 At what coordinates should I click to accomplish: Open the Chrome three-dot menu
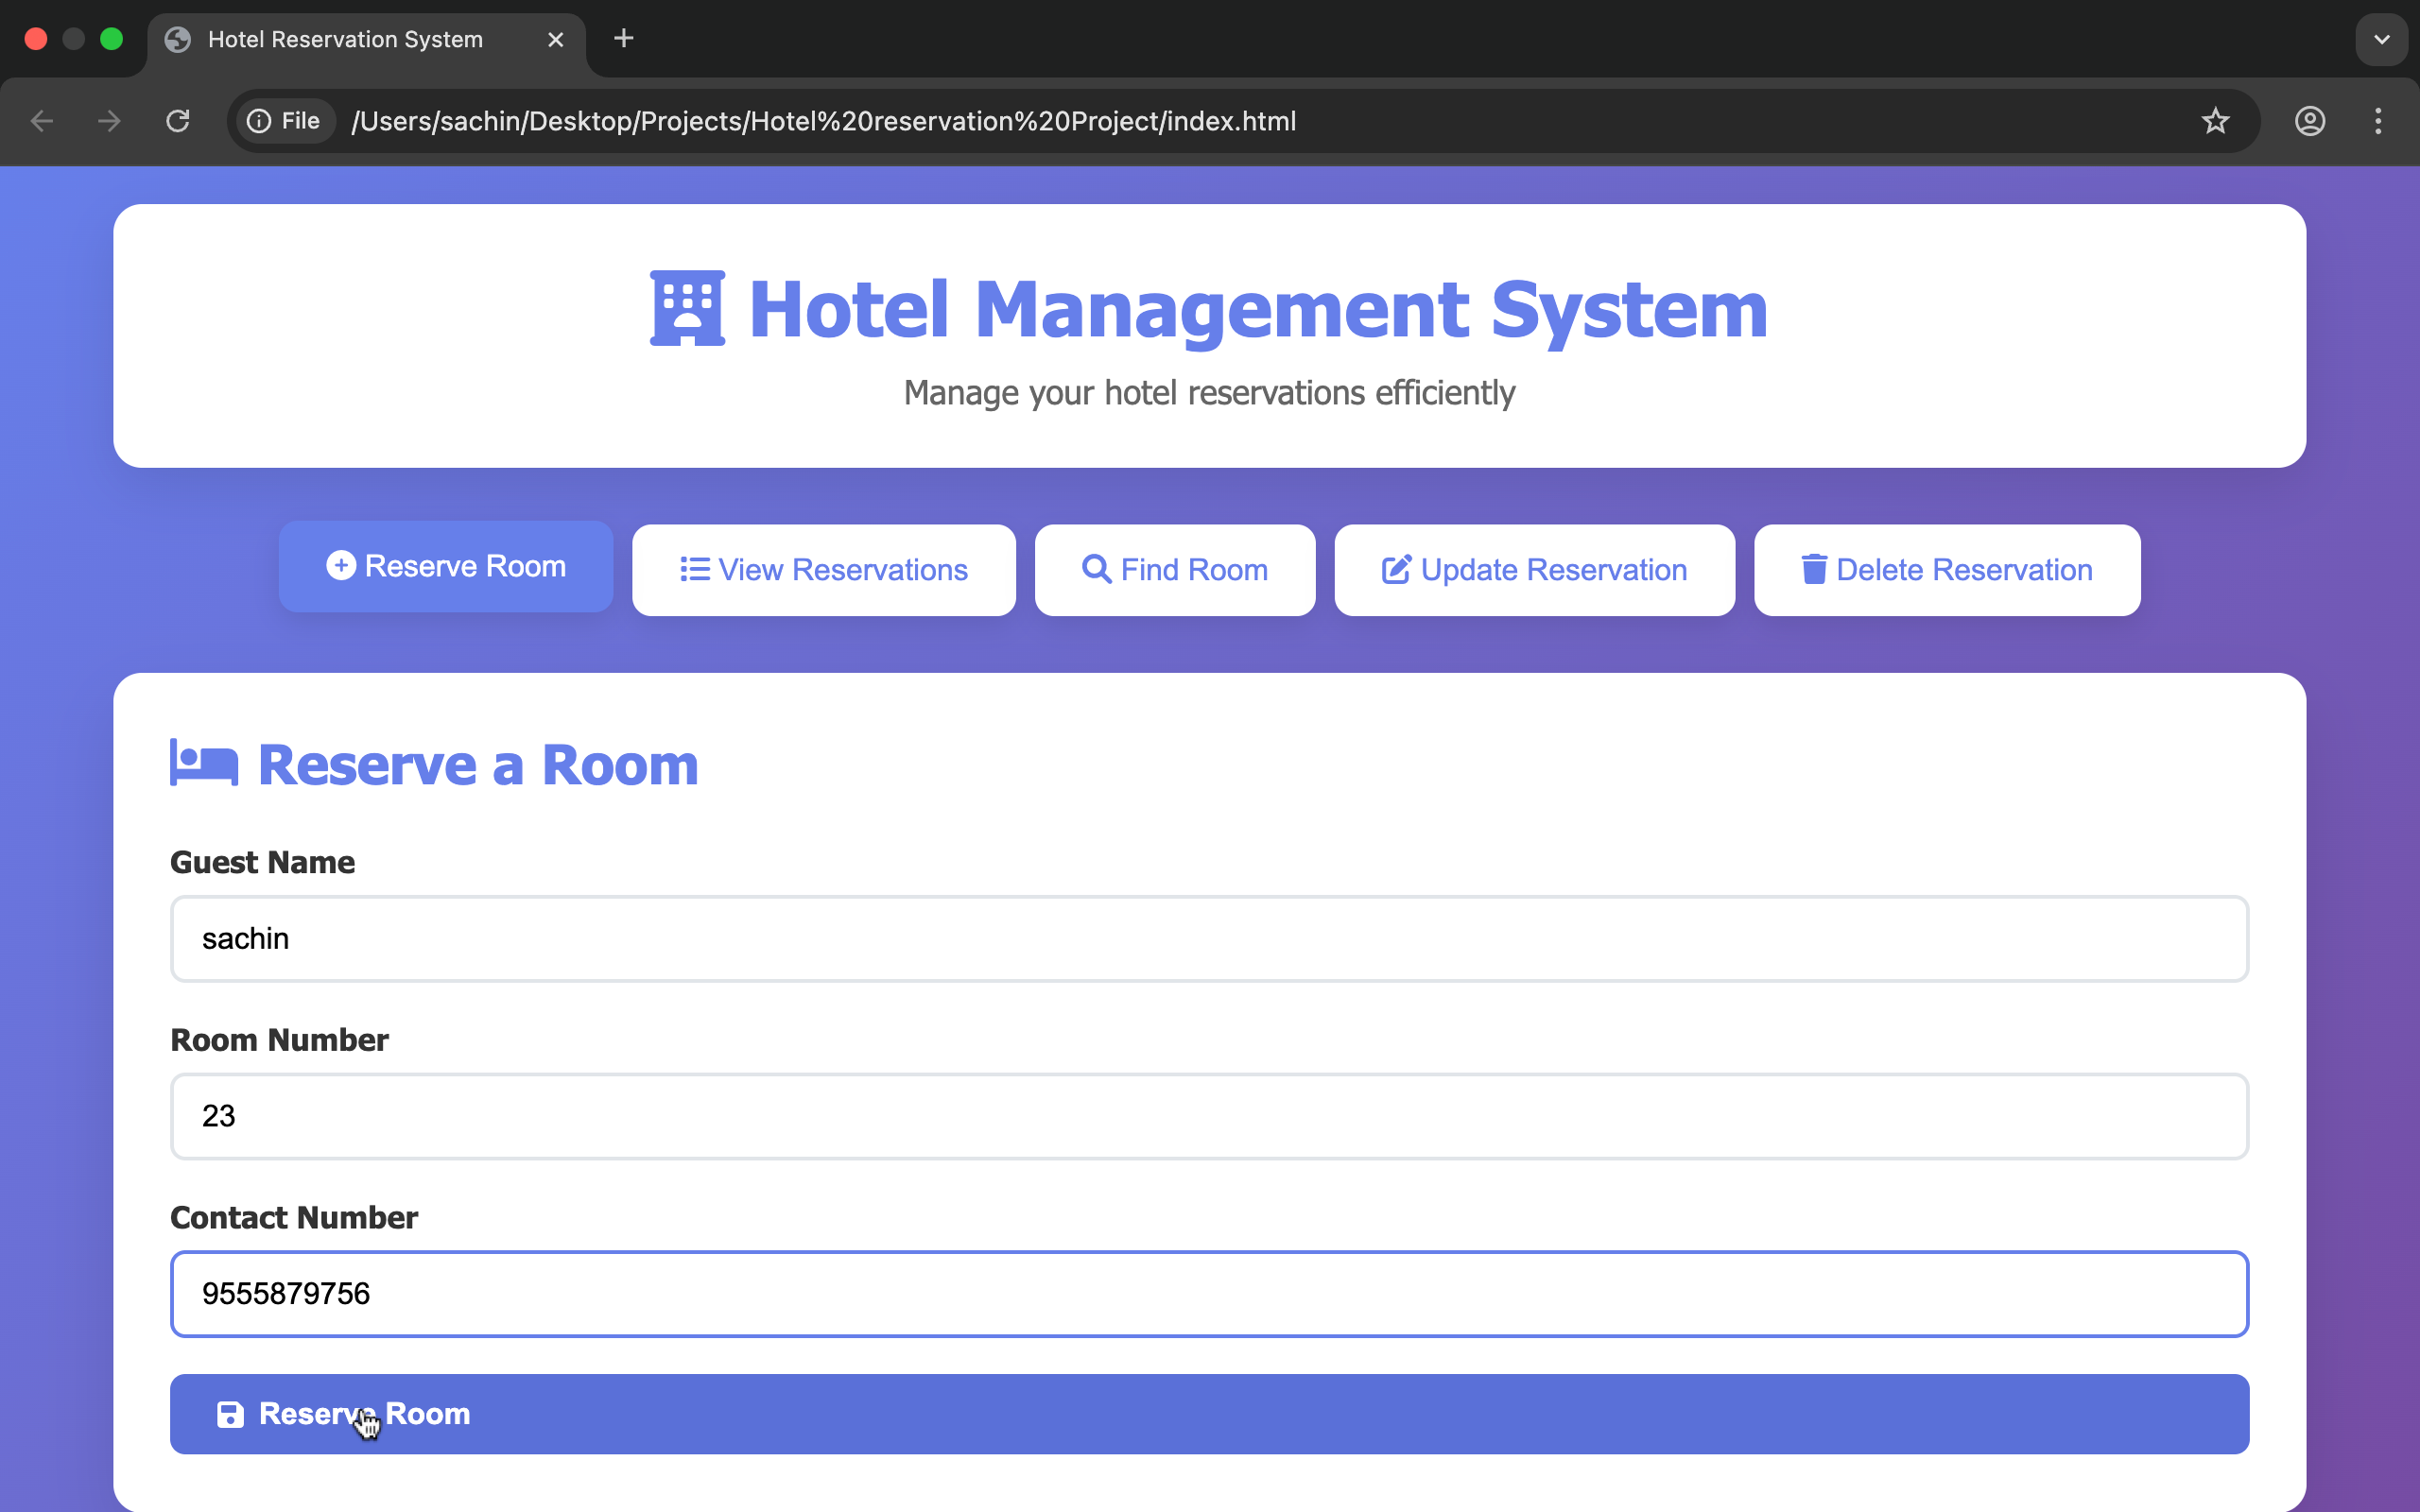point(2378,121)
